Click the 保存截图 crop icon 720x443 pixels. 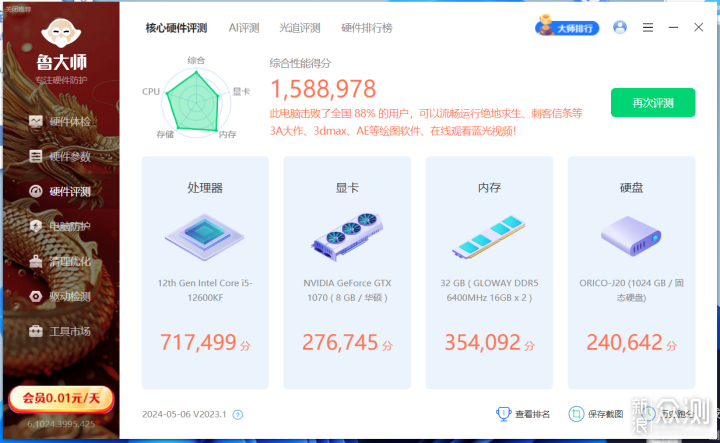coord(576,414)
